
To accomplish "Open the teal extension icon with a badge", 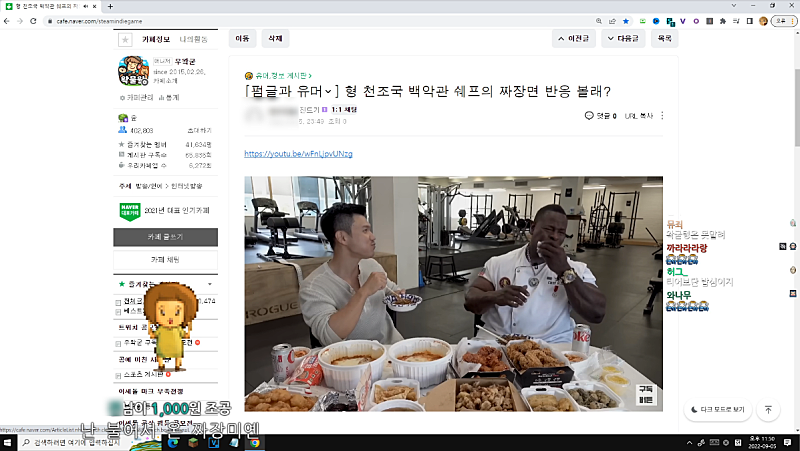I will click(670, 21).
